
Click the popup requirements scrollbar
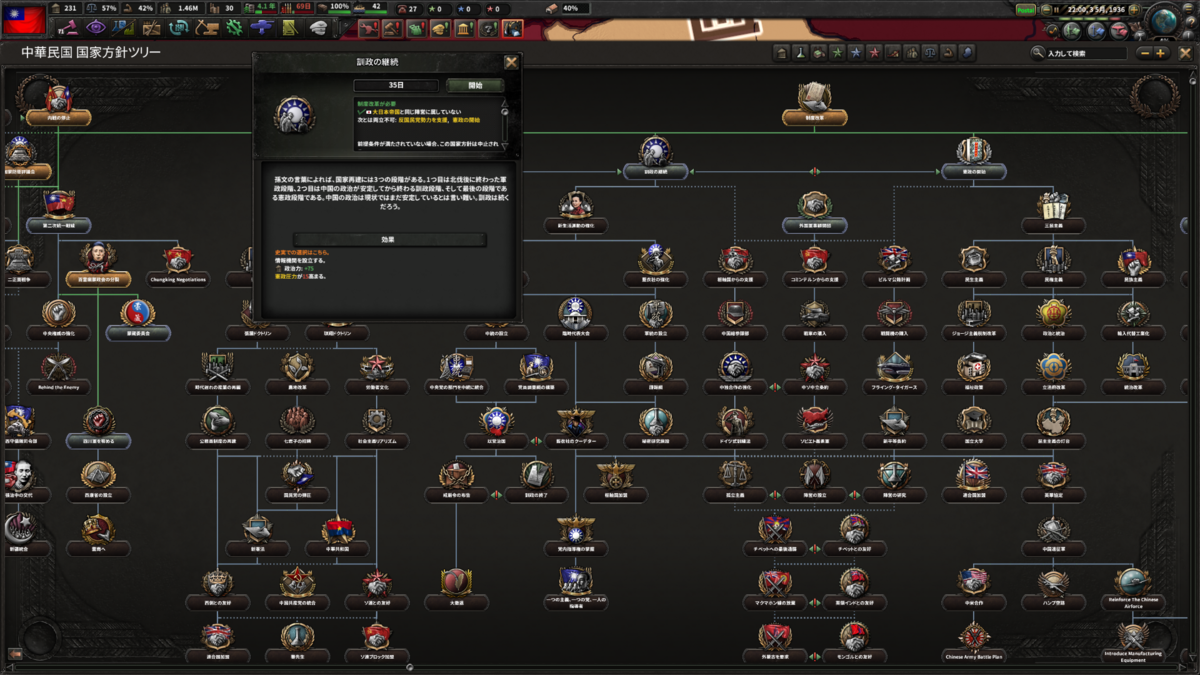[505, 125]
